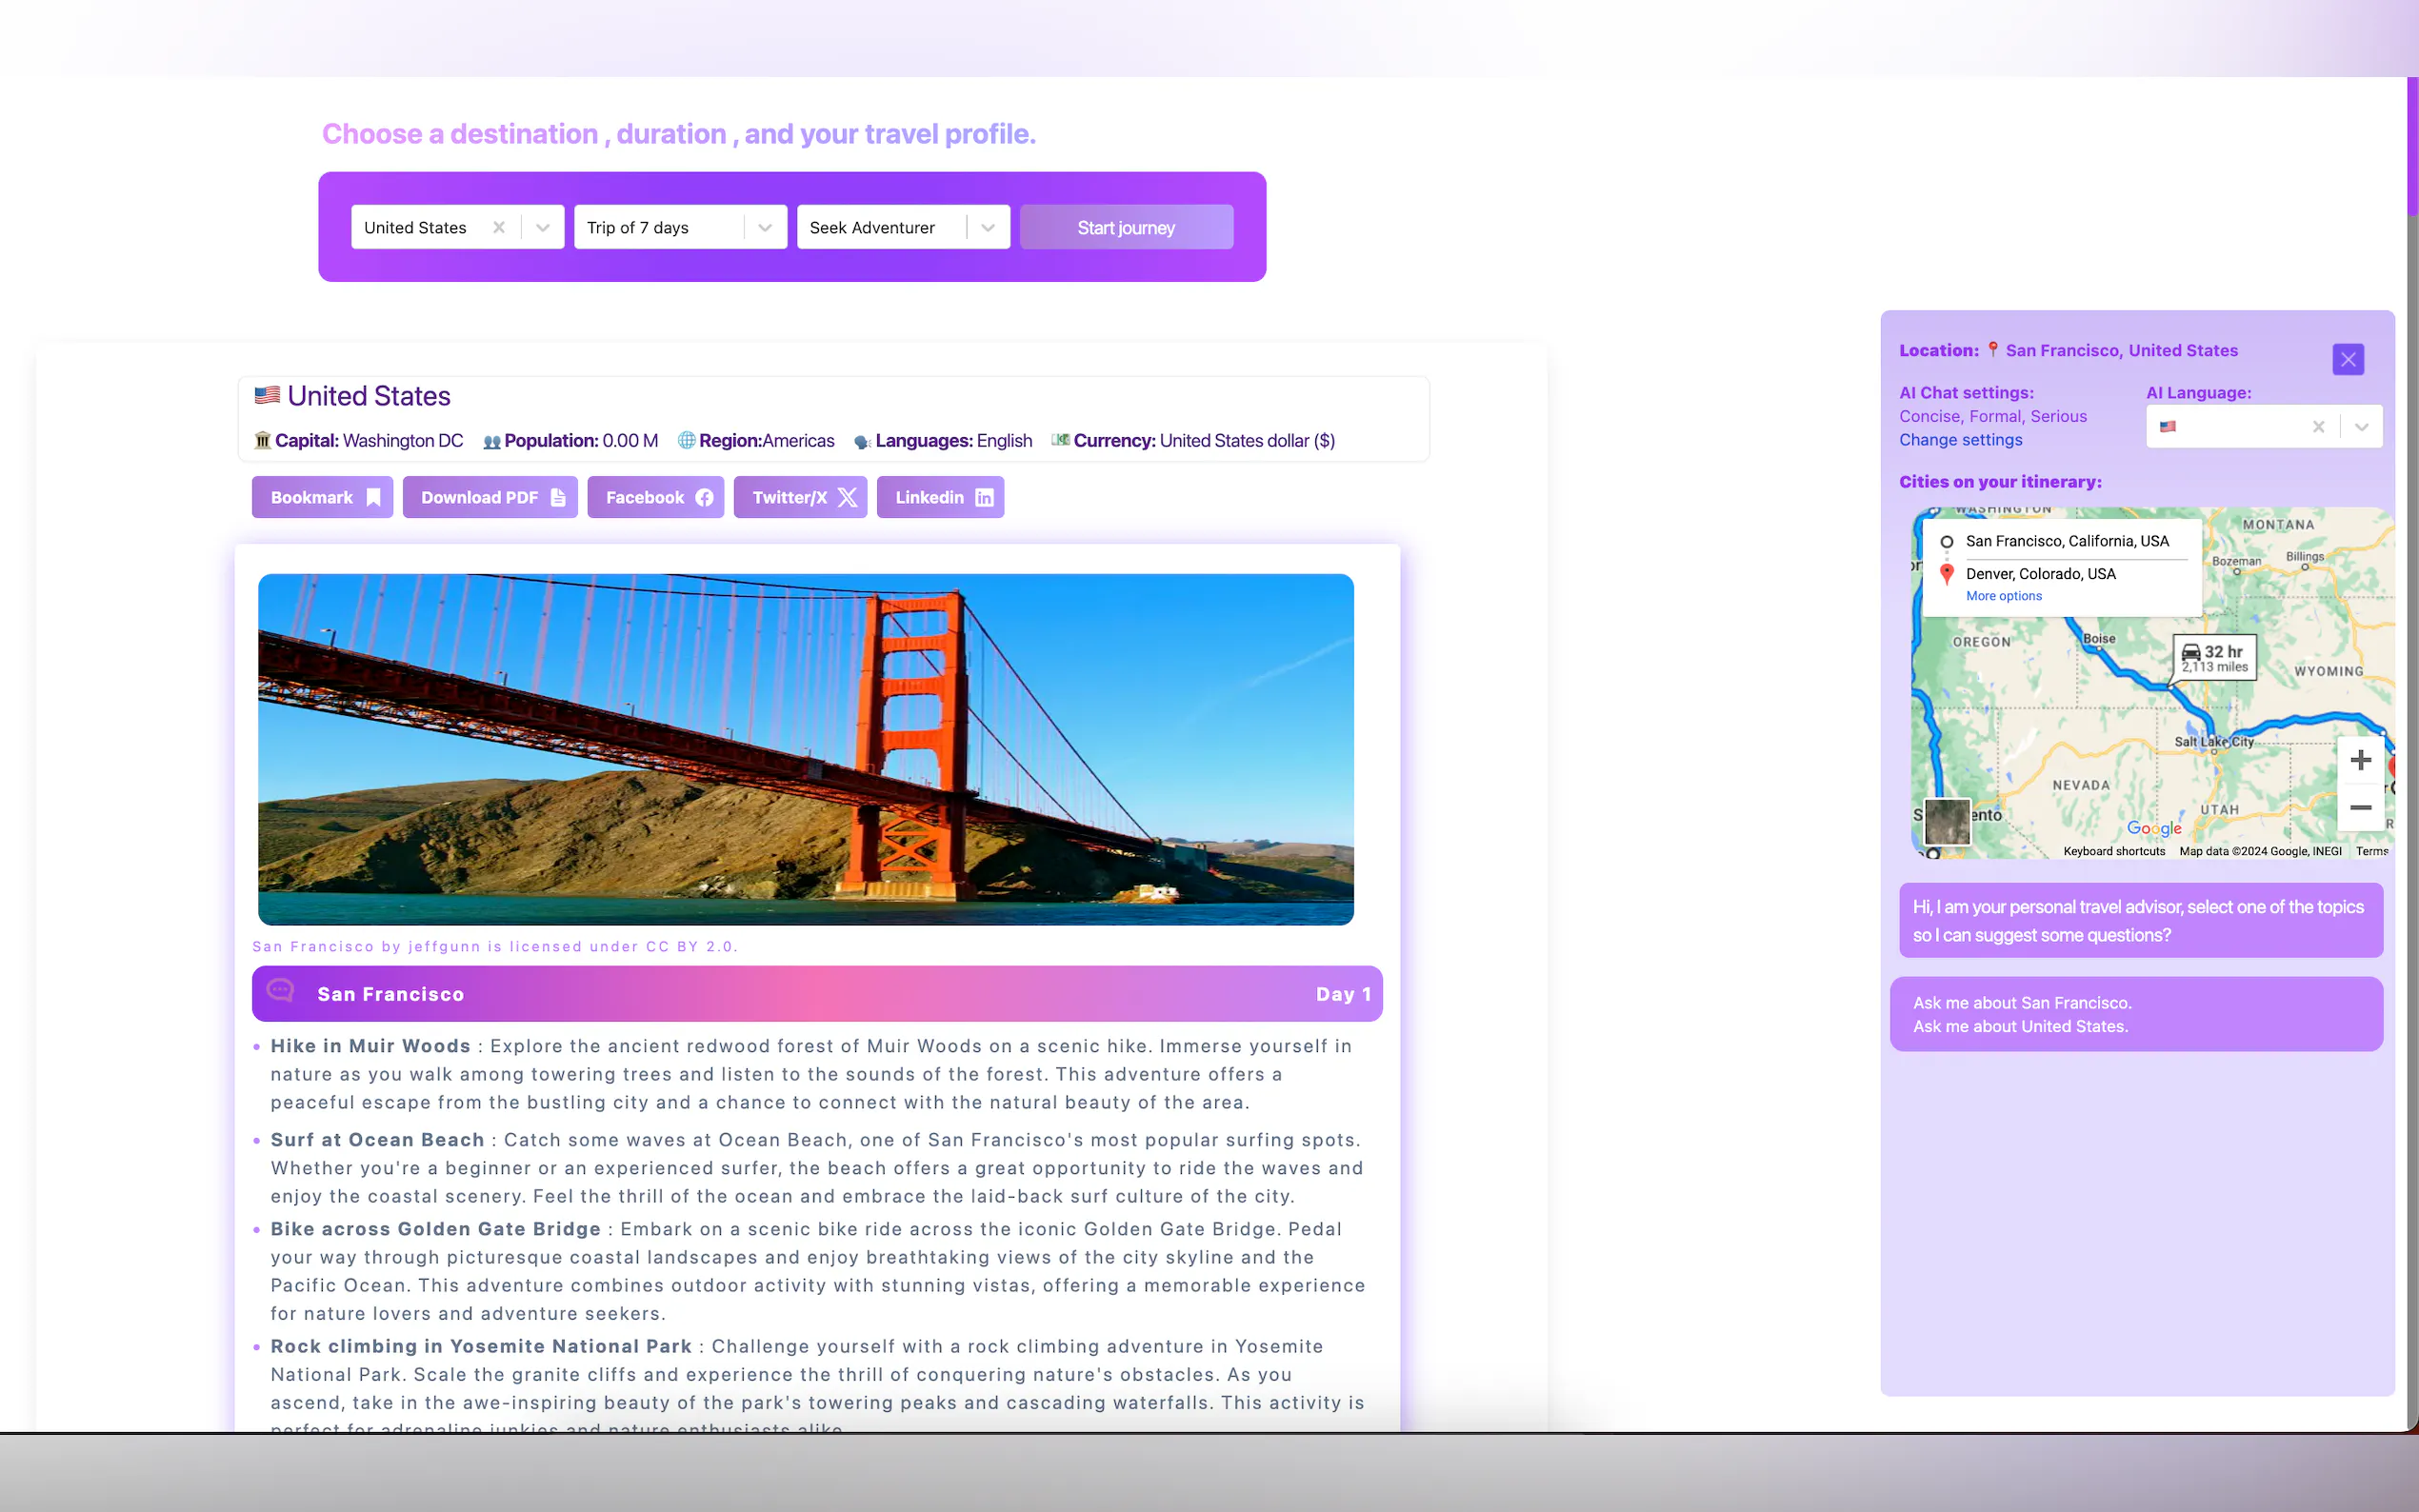Zoom out on the itinerary map
2419x1512 pixels.
coord(2360,807)
